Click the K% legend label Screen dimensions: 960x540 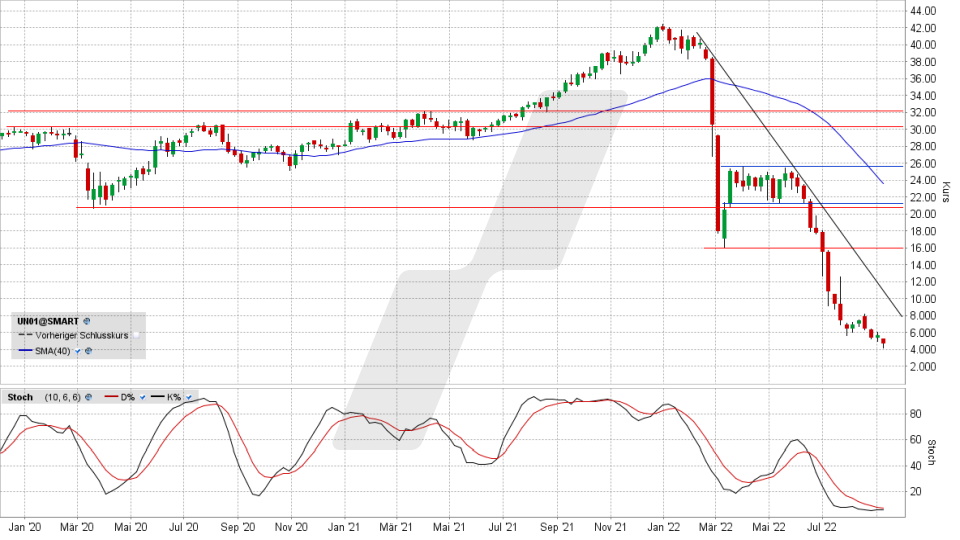click(x=174, y=397)
